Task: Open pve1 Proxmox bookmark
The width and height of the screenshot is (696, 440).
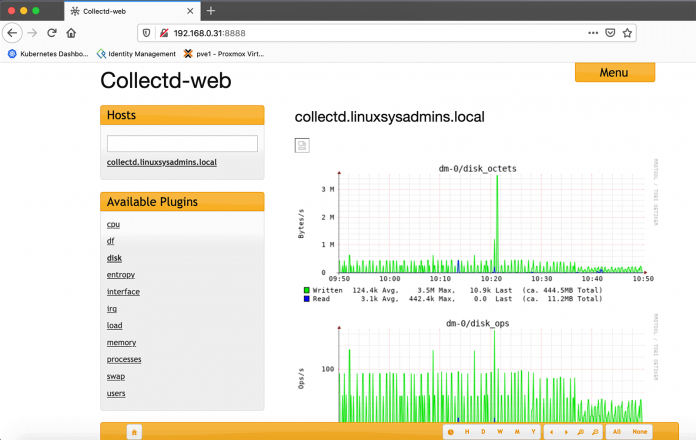Action: click(224, 54)
